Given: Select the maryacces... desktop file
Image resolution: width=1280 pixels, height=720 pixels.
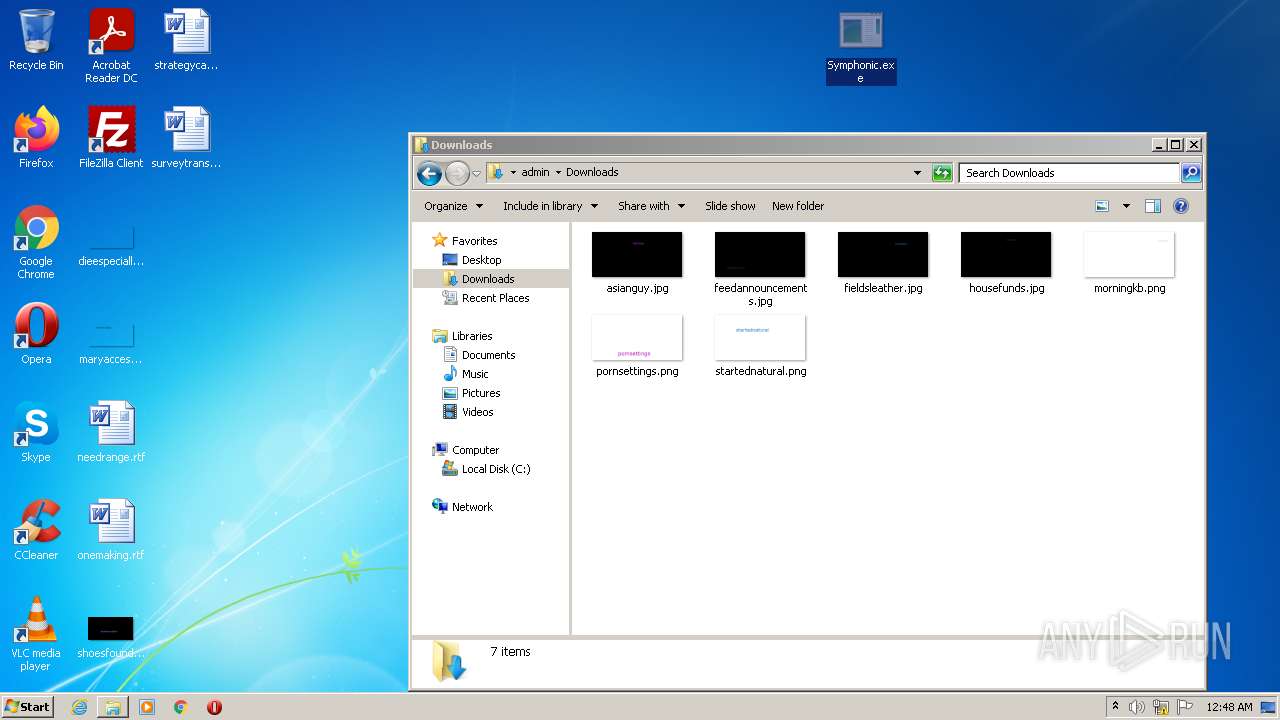Looking at the screenshot, I should pyautogui.click(x=111, y=340).
